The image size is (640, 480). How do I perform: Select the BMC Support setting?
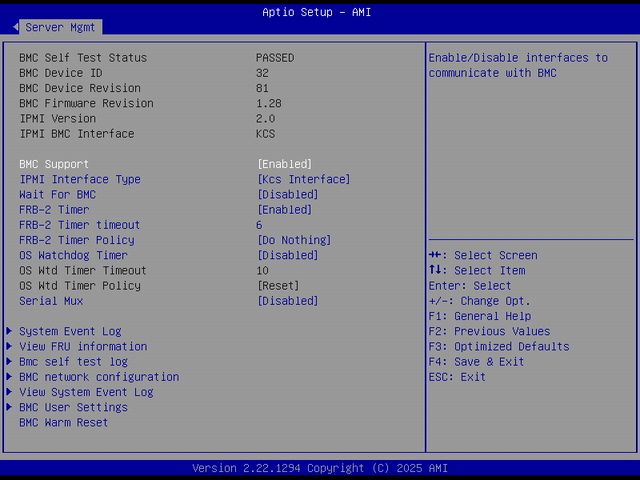[54, 164]
